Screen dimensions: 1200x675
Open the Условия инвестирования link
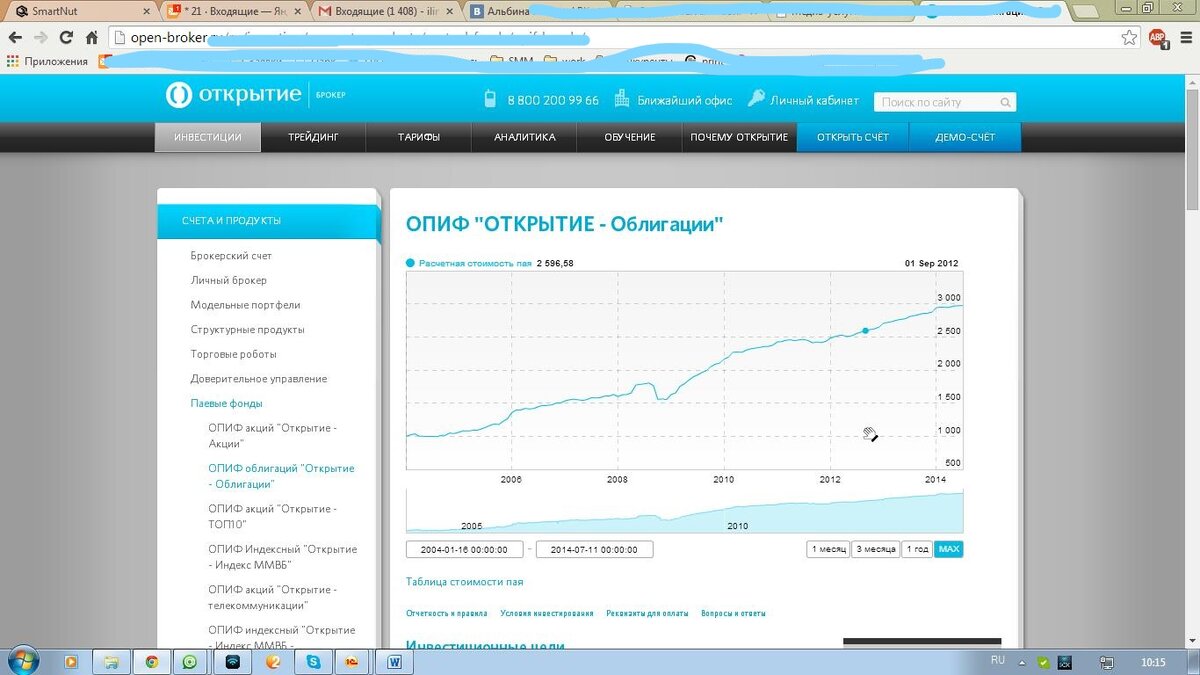[x=547, y=613]
